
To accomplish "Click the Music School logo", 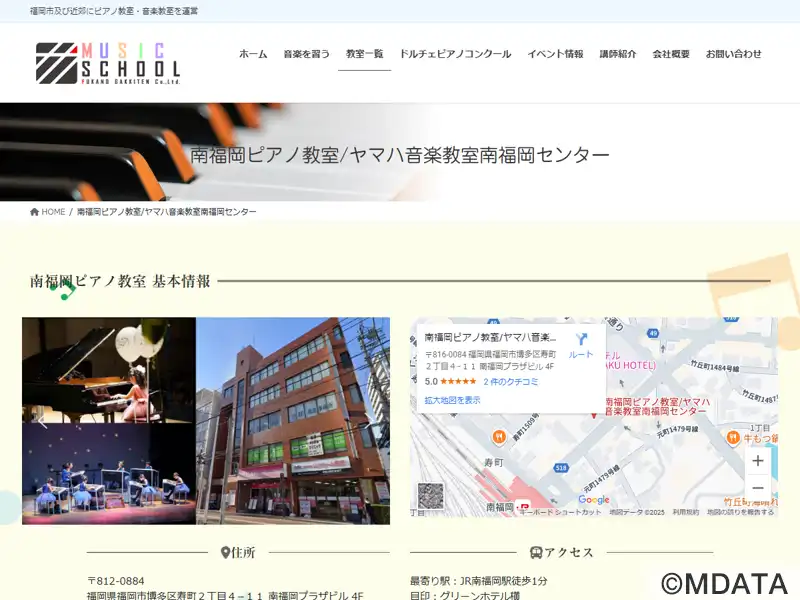I will click(x=108, y=63).
